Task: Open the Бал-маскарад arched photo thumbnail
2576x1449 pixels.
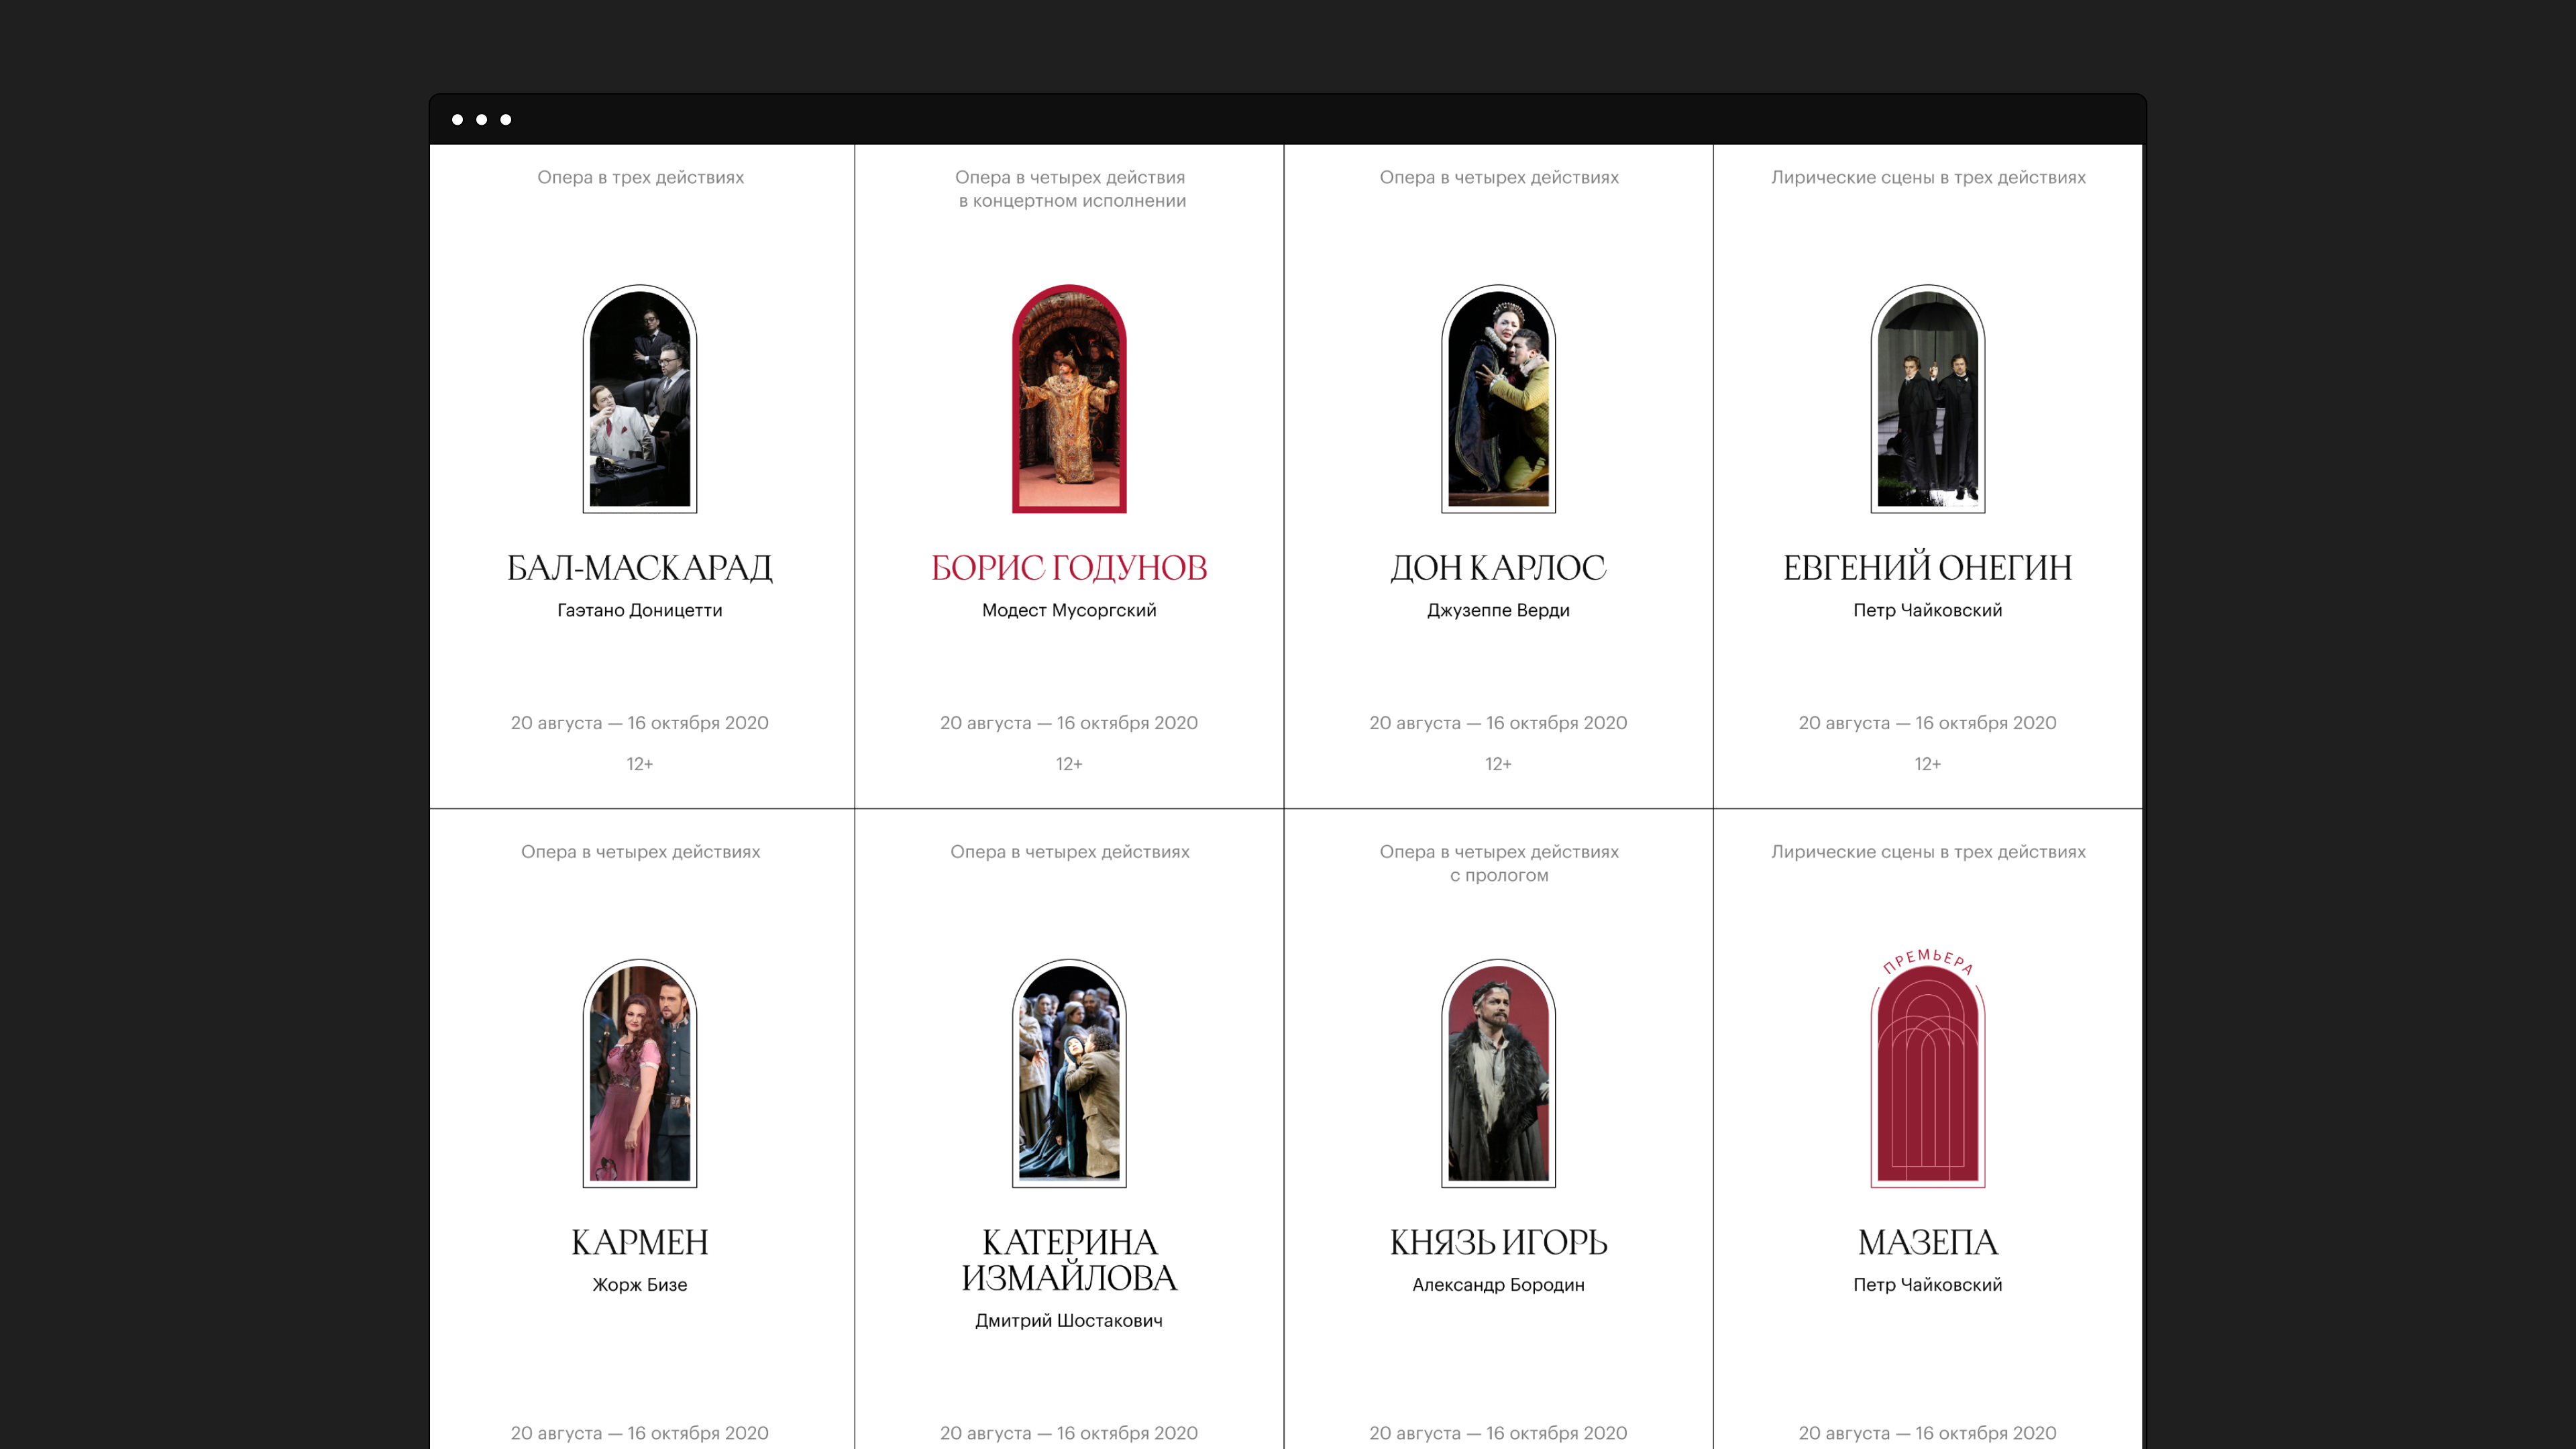Action: coord(640,400)
